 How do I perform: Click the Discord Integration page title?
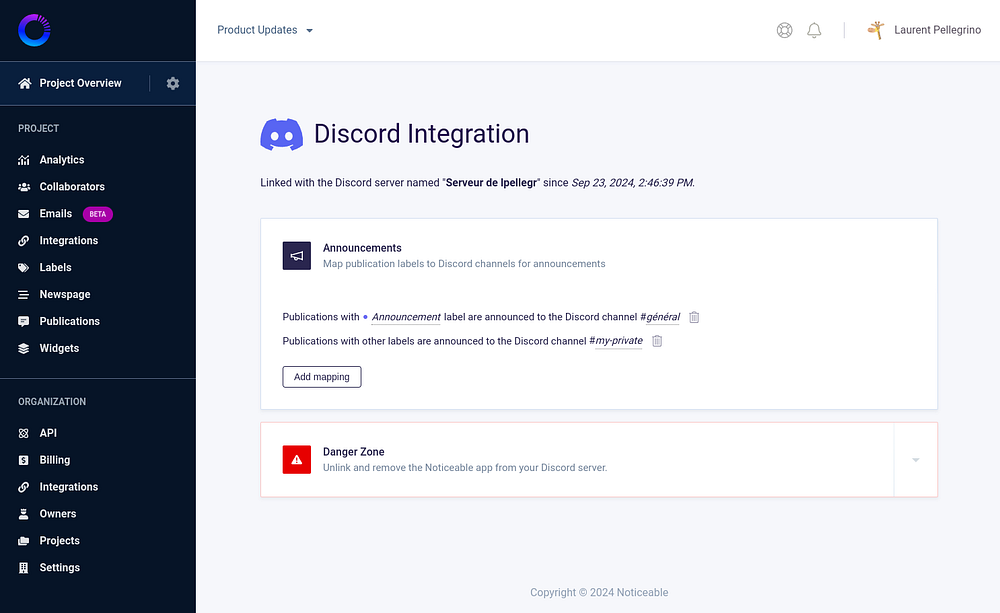(422, 134)
